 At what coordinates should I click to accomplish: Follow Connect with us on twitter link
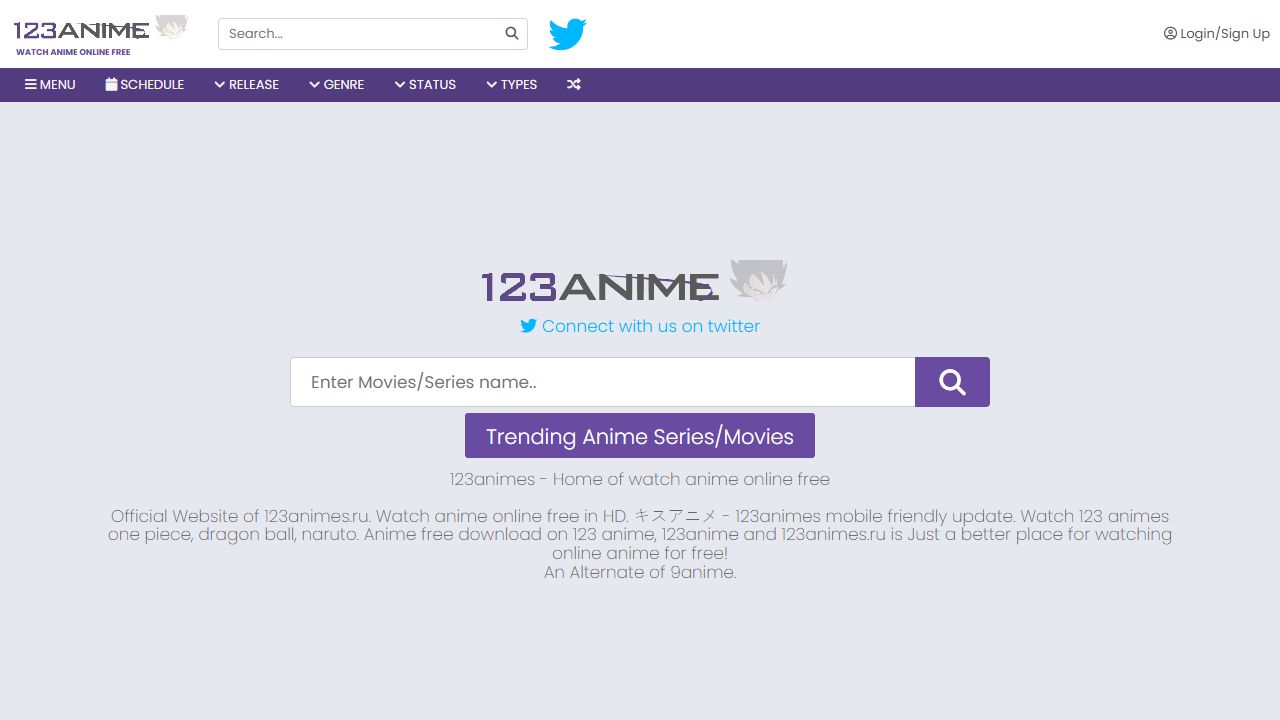click(x=640, y=326)
